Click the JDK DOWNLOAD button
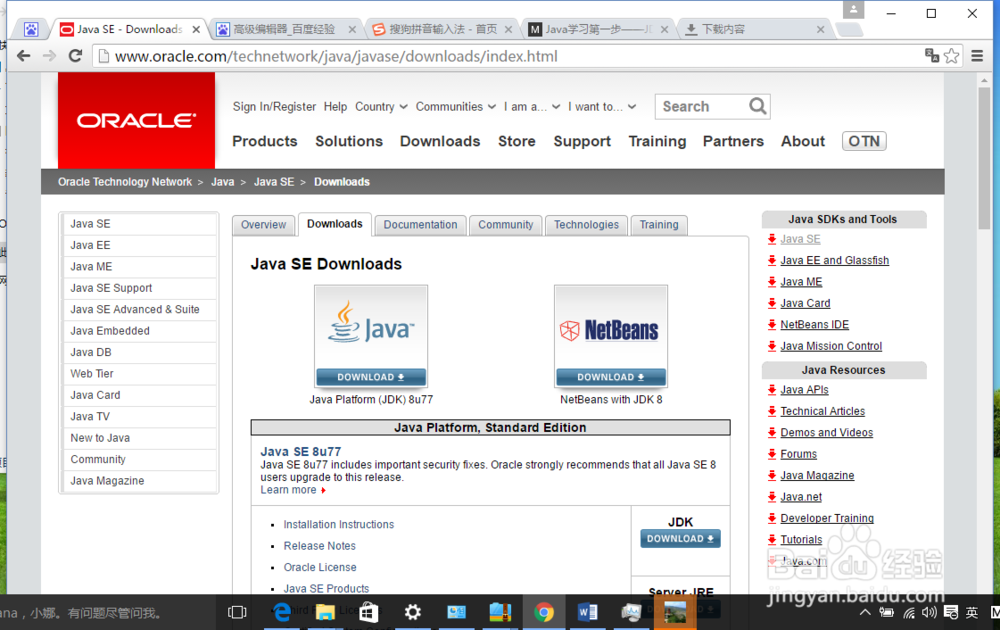This screenshot has width=1000, height=630. pyautogui.click(x=680, y=539)
